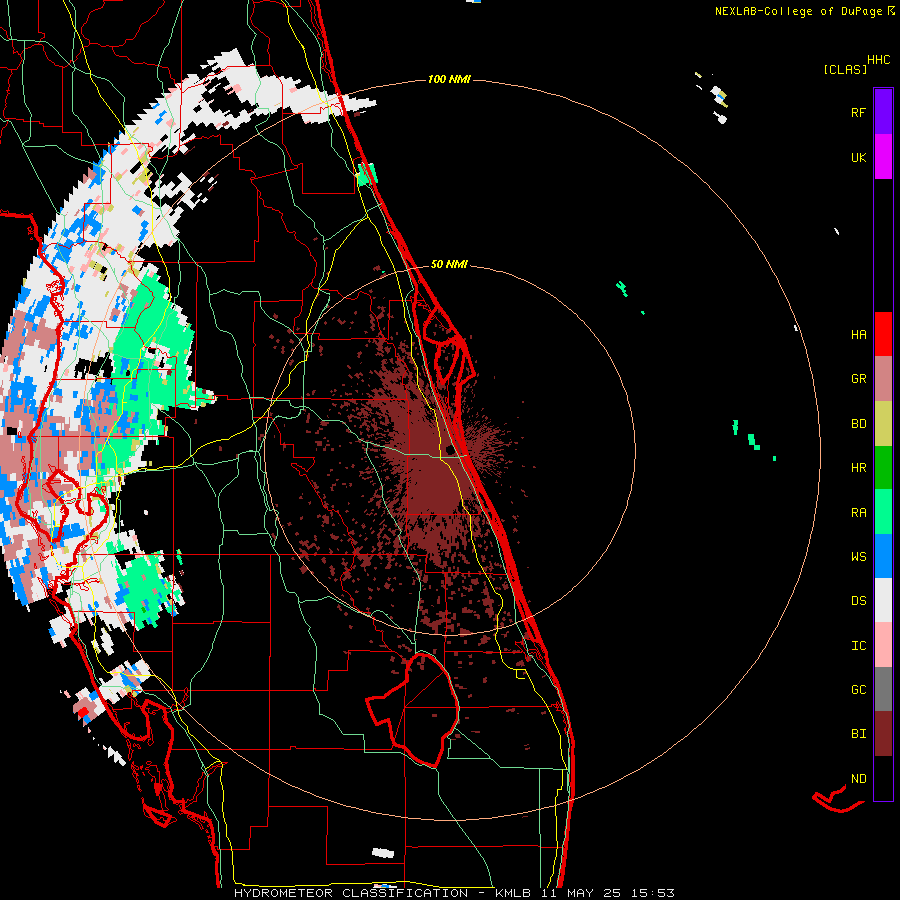Click the BD legend label
The height and width of the screenshot is (900, 900).
coord(858,424)
